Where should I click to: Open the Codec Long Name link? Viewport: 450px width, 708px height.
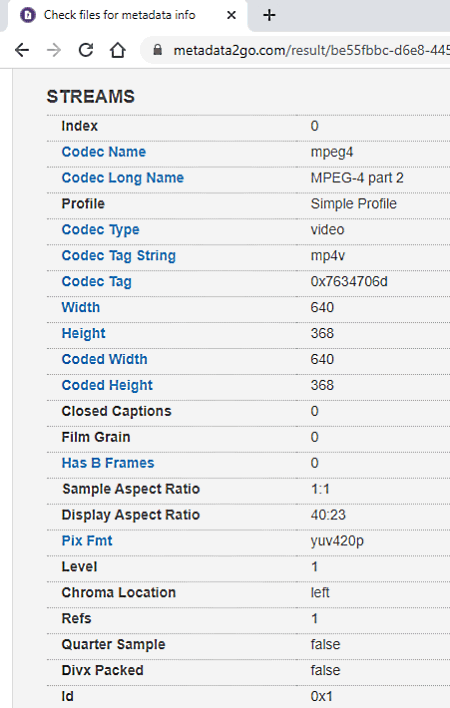(123, 178)
